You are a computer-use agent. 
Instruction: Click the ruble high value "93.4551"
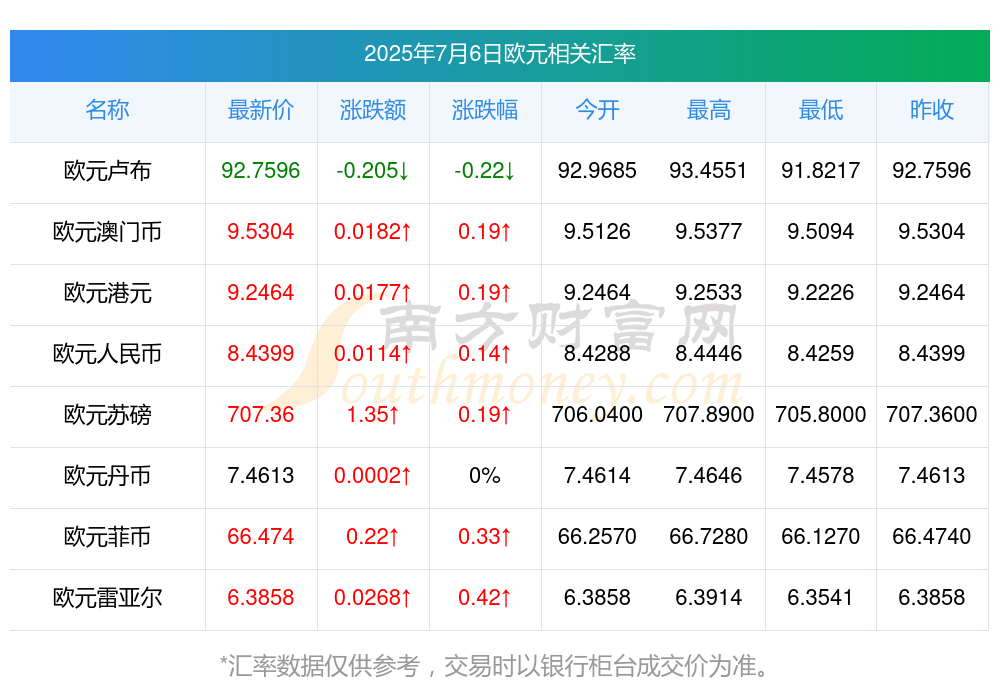pos(709,170)
